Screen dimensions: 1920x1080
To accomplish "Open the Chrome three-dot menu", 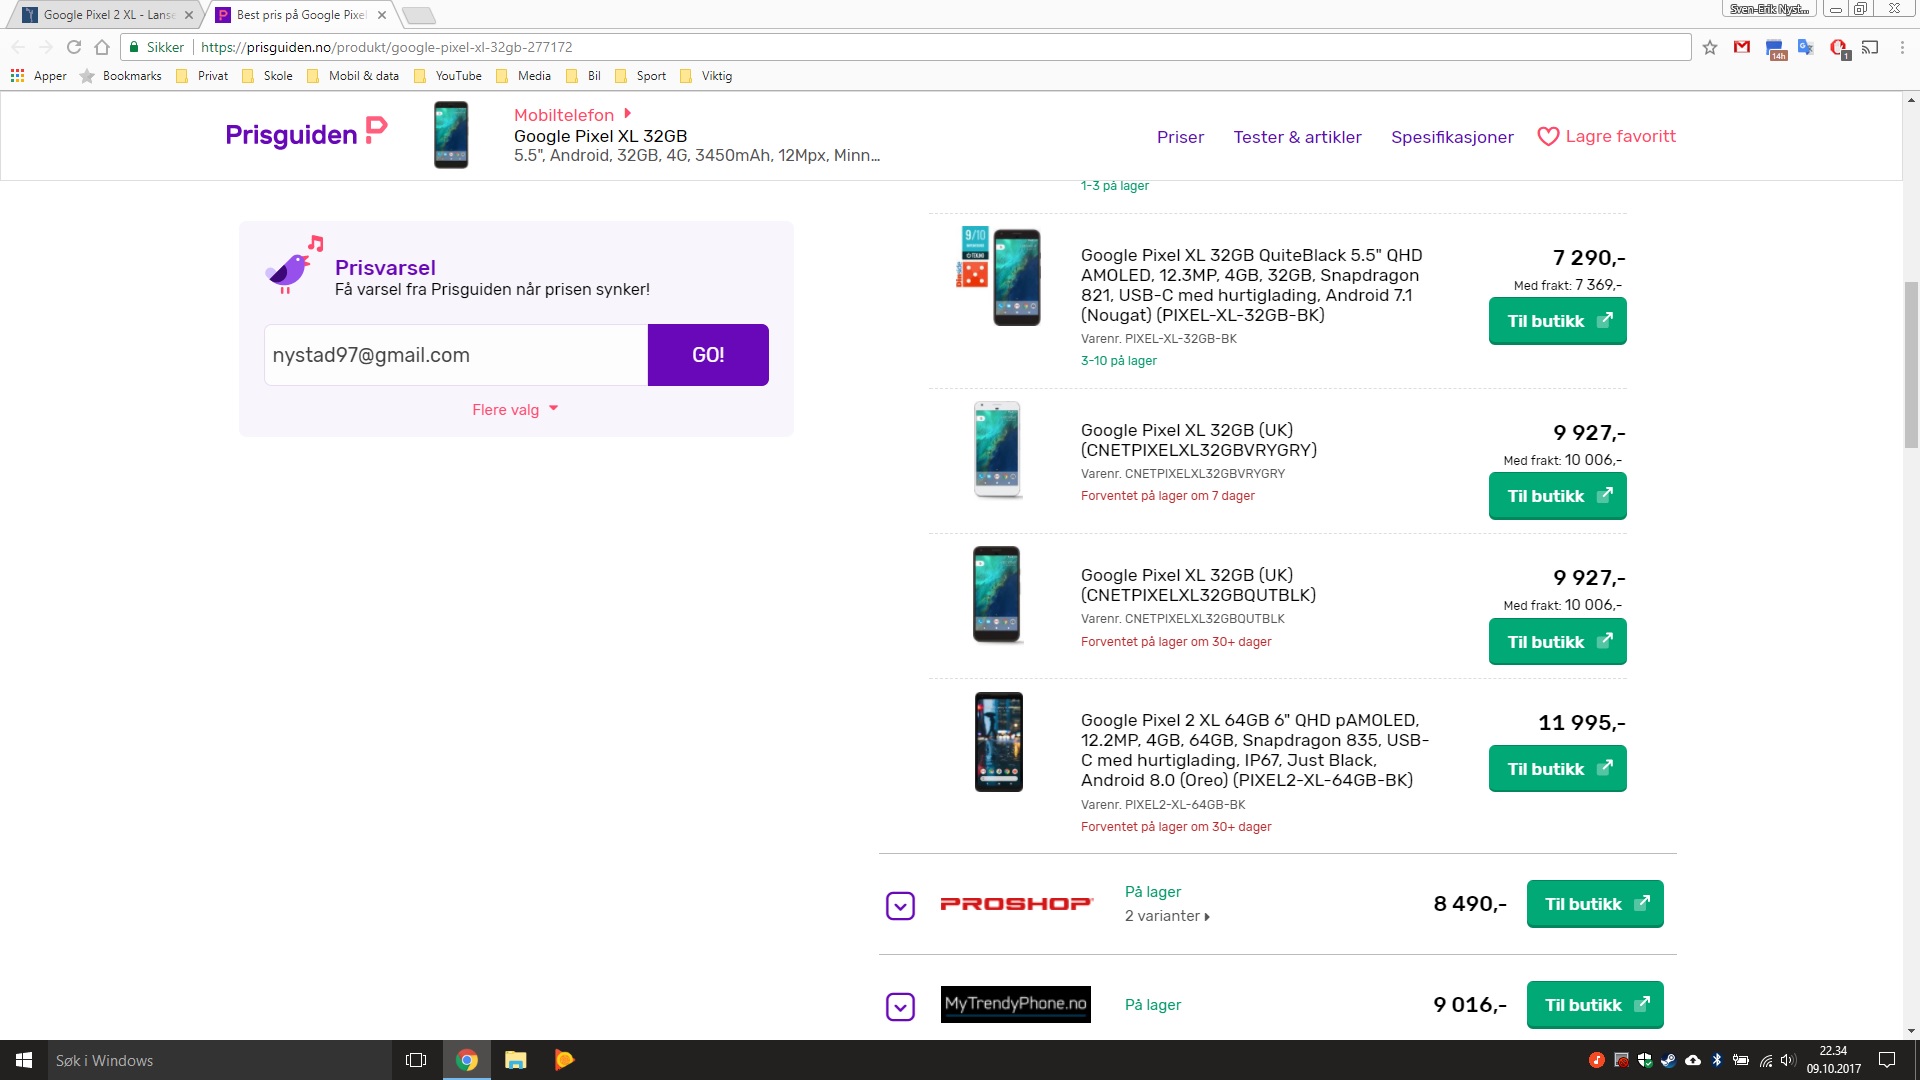I will tap(1902, 47).
